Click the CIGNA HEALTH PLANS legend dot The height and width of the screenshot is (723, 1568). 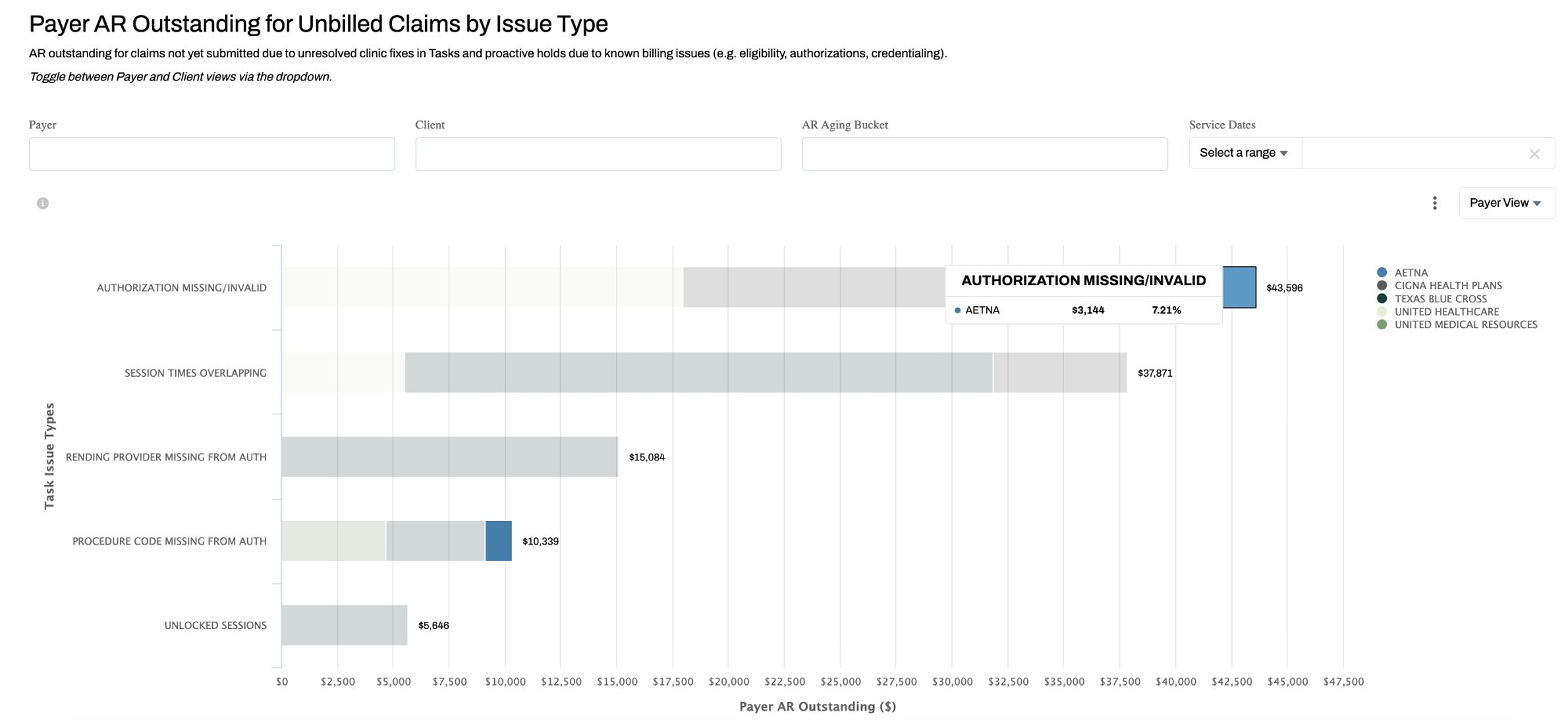click(1379, 285)
